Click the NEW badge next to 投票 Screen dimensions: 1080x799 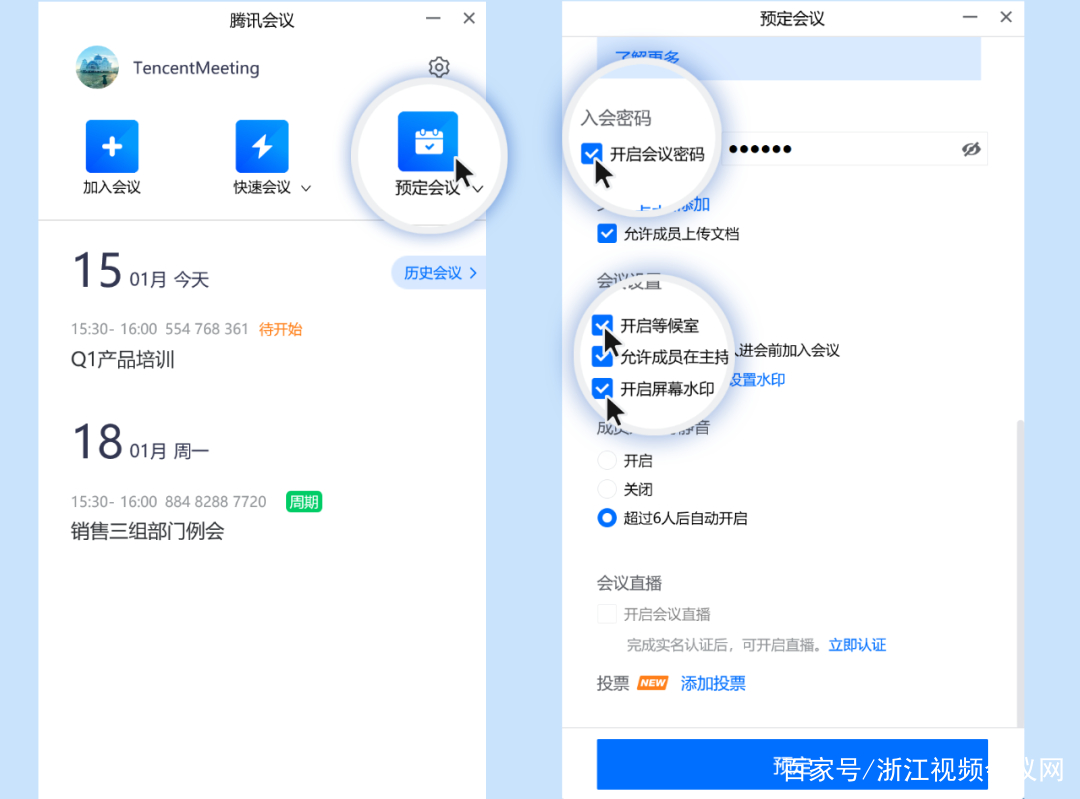click(x=653, y=683)
